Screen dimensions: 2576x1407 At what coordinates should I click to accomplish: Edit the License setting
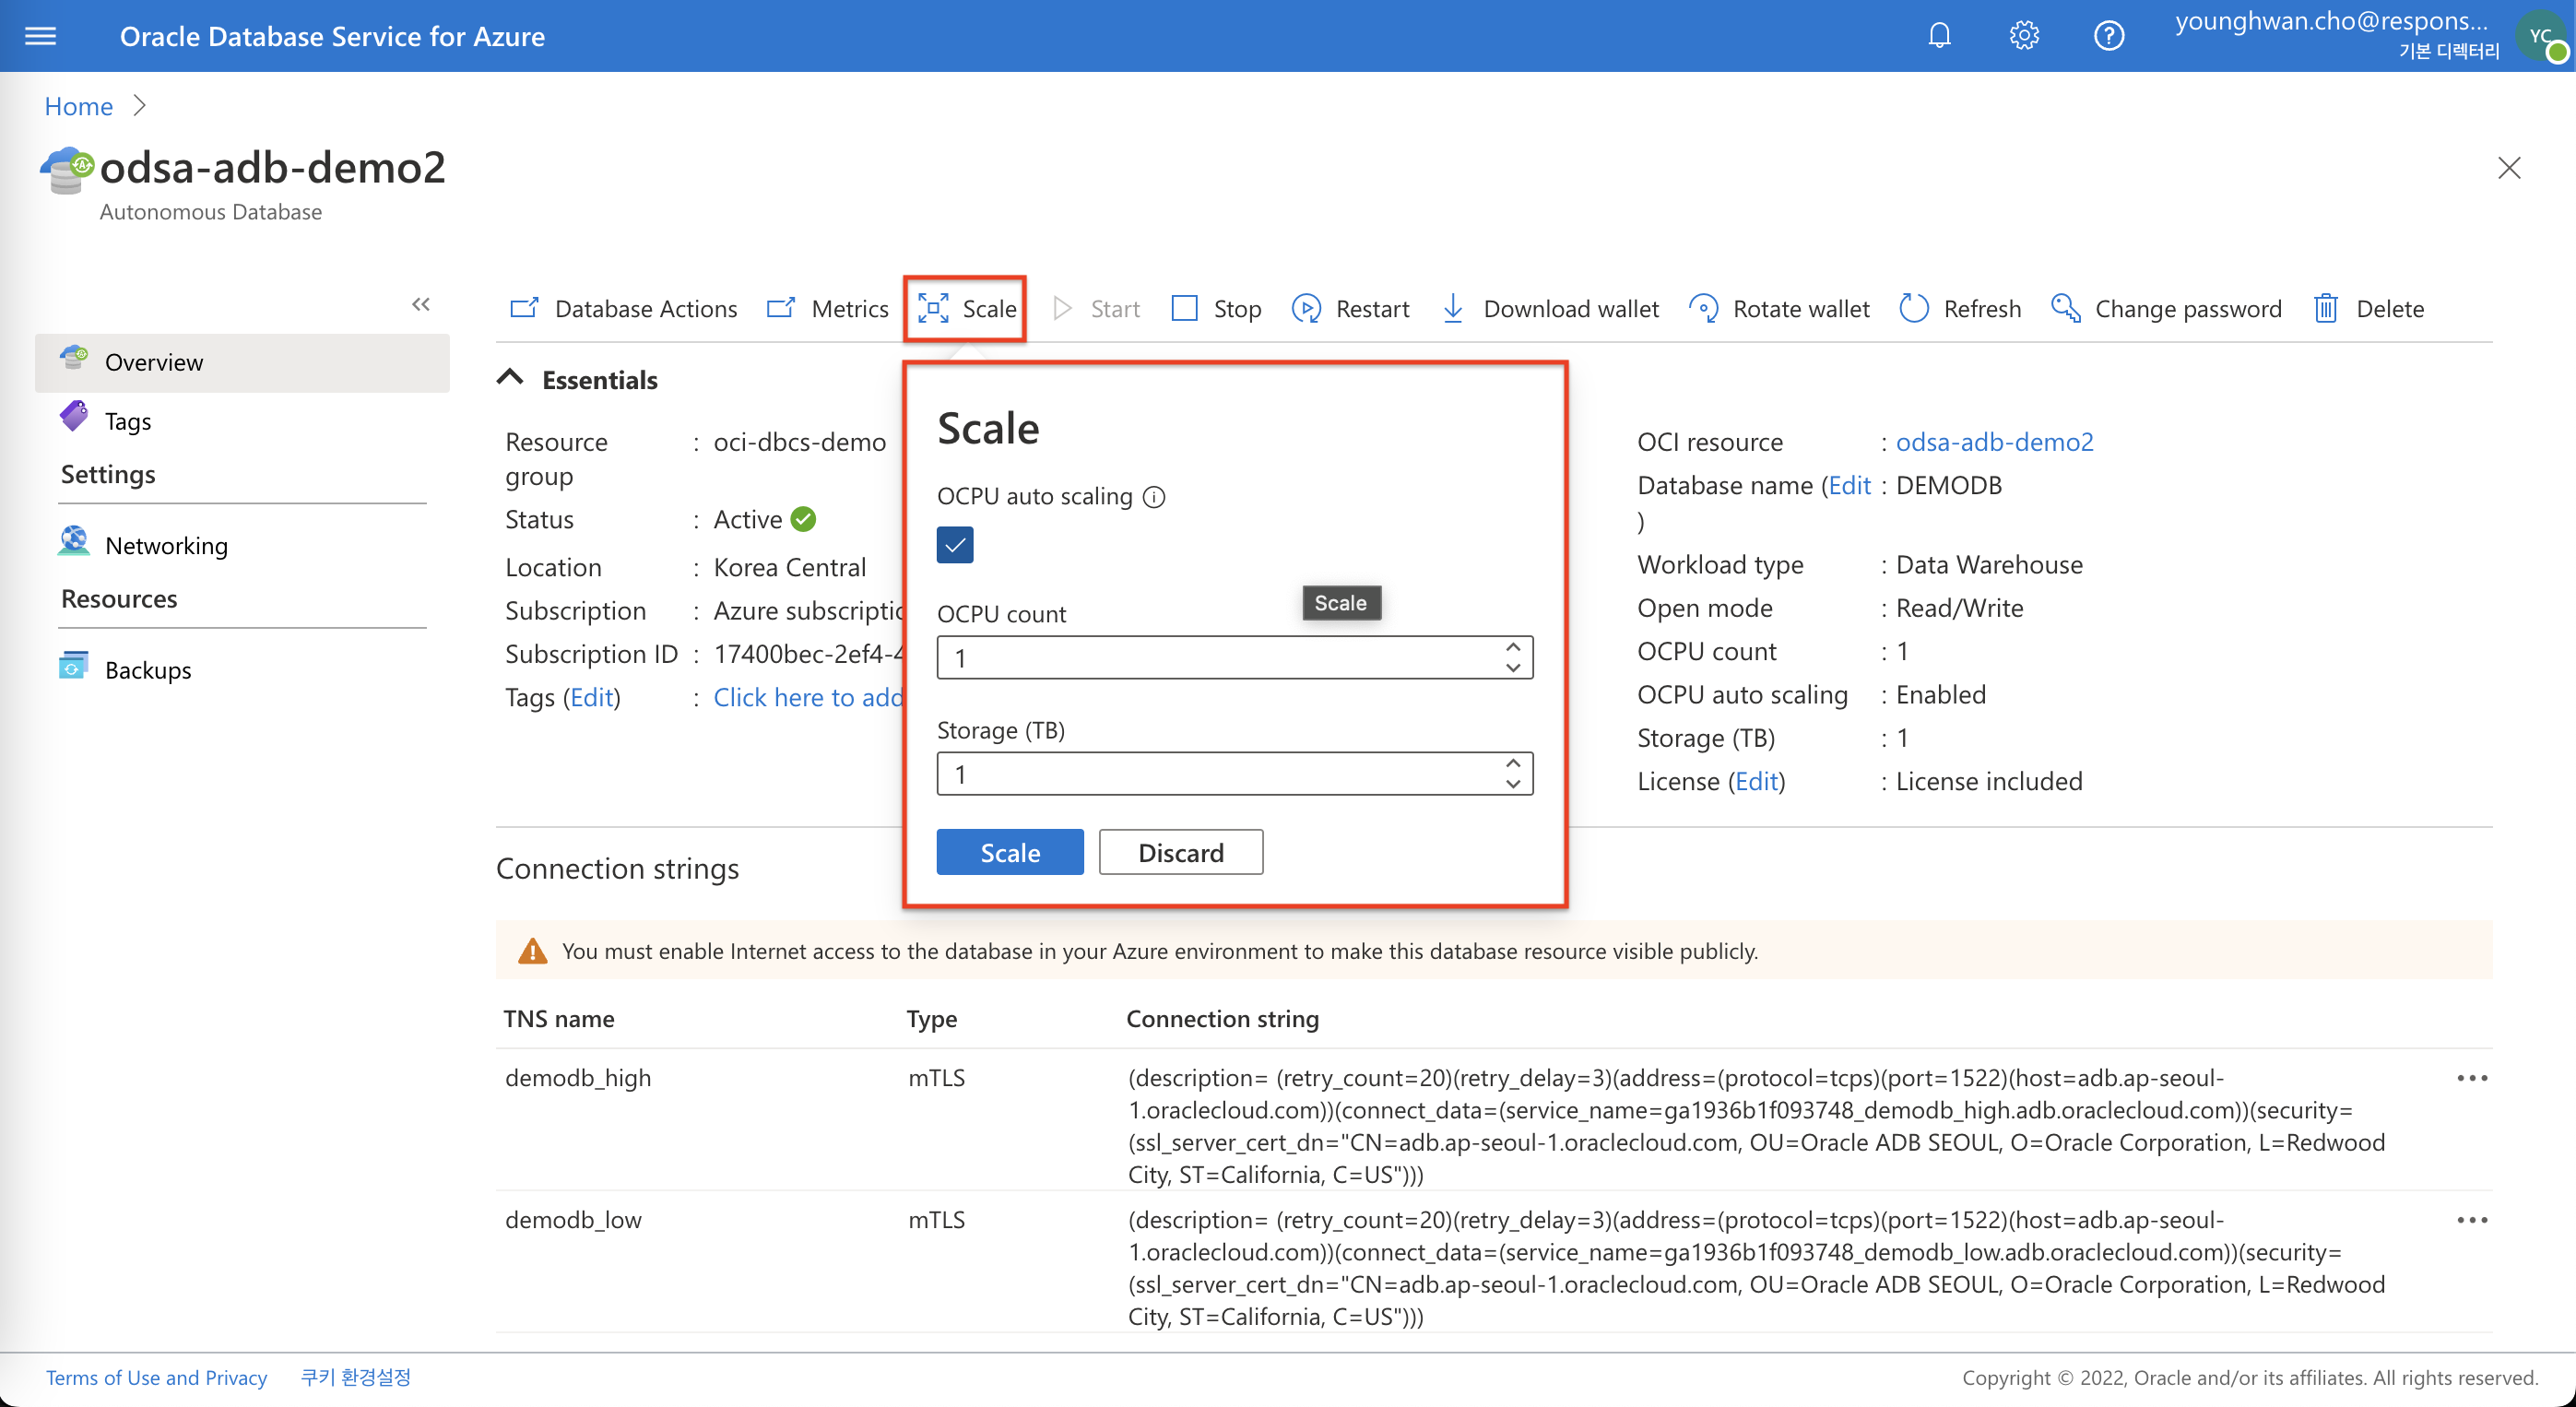click(1757, 781)
